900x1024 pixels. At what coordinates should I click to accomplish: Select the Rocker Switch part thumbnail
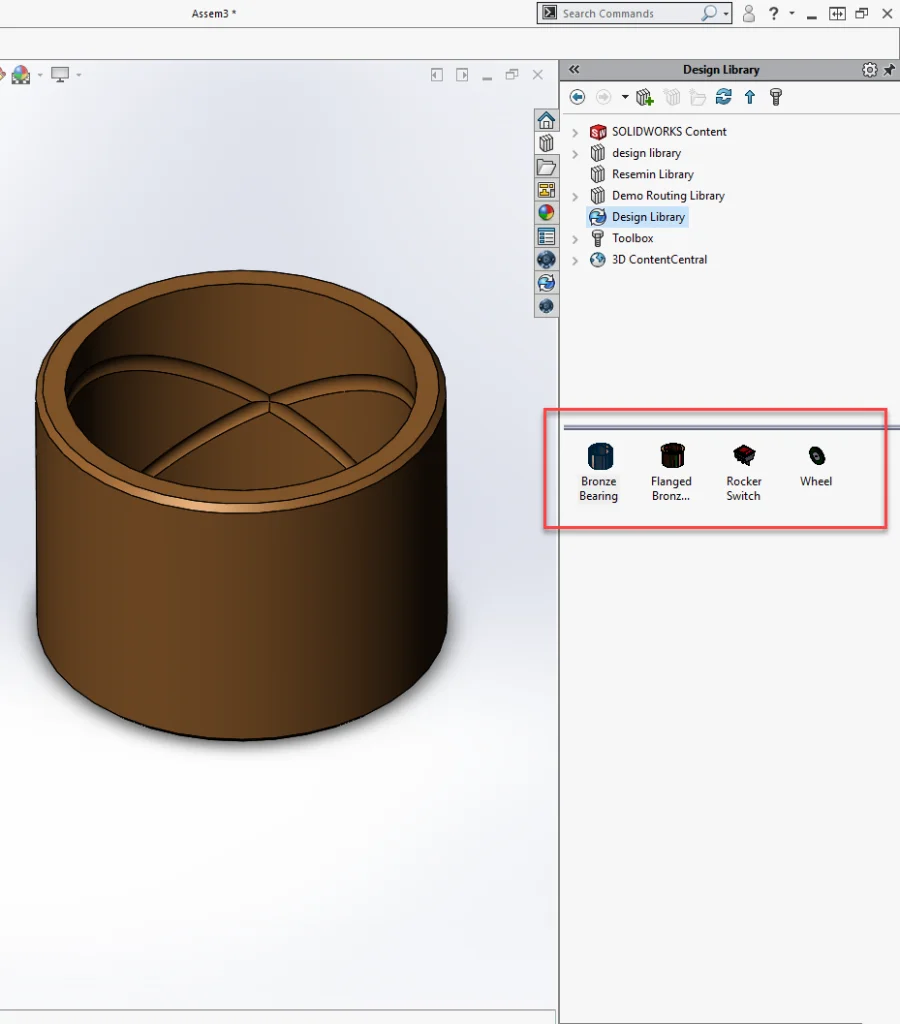click(744, 457)
